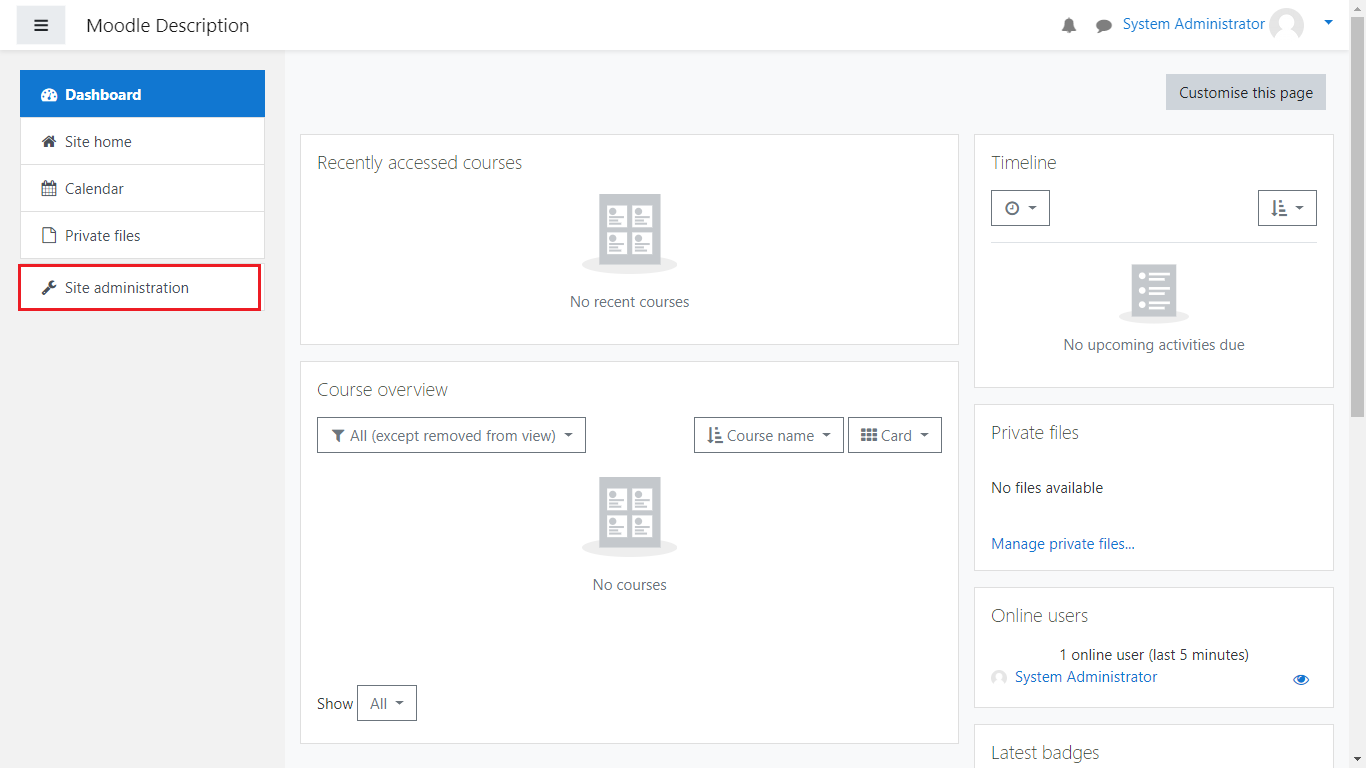1366x768 pixels.
Task: Open the notifications bell icon
Action: pyautogui.click(x=1069, y=26)
